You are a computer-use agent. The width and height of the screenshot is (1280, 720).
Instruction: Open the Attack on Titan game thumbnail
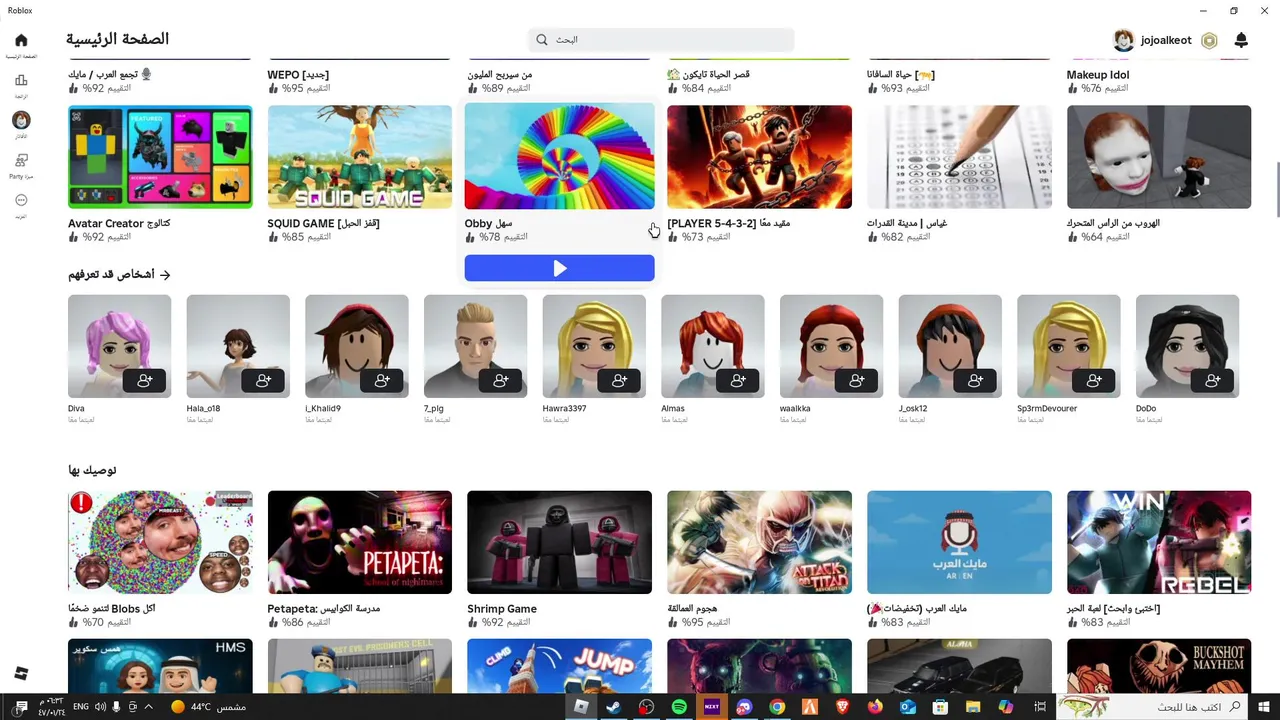click(x=759, y=542)
